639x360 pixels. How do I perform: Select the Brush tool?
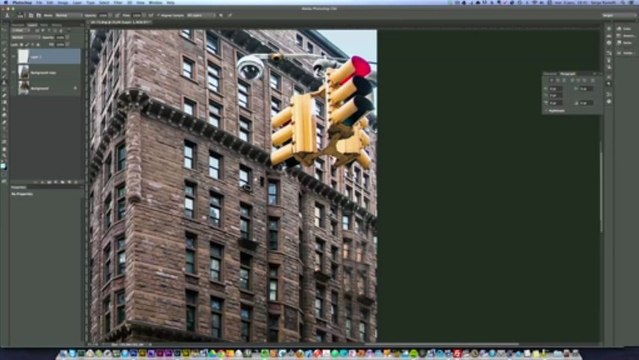(x=4, y=76)
